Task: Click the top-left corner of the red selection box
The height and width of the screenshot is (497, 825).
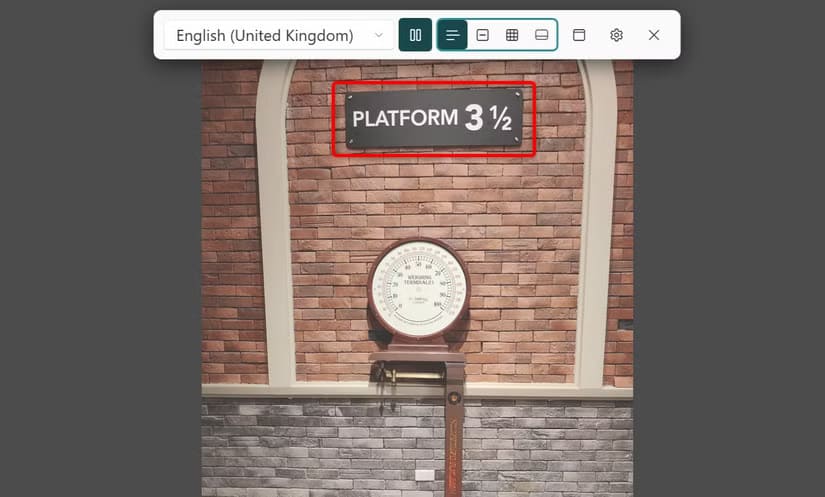Action: coord(334,83)
